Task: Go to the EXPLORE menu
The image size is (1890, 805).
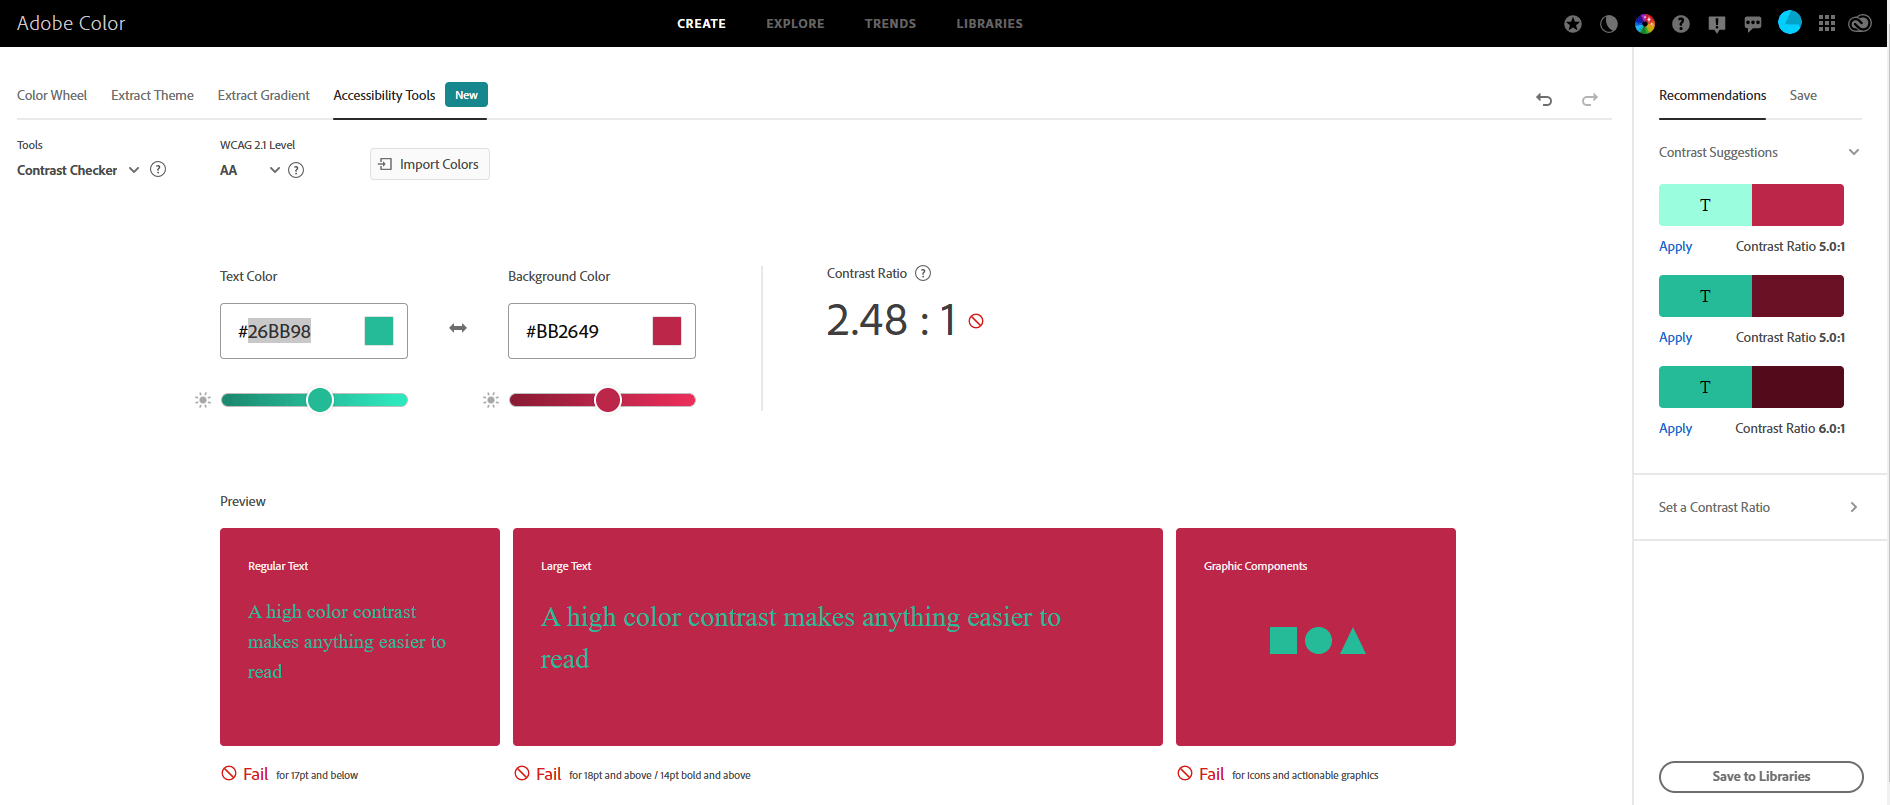Action: 795,24
